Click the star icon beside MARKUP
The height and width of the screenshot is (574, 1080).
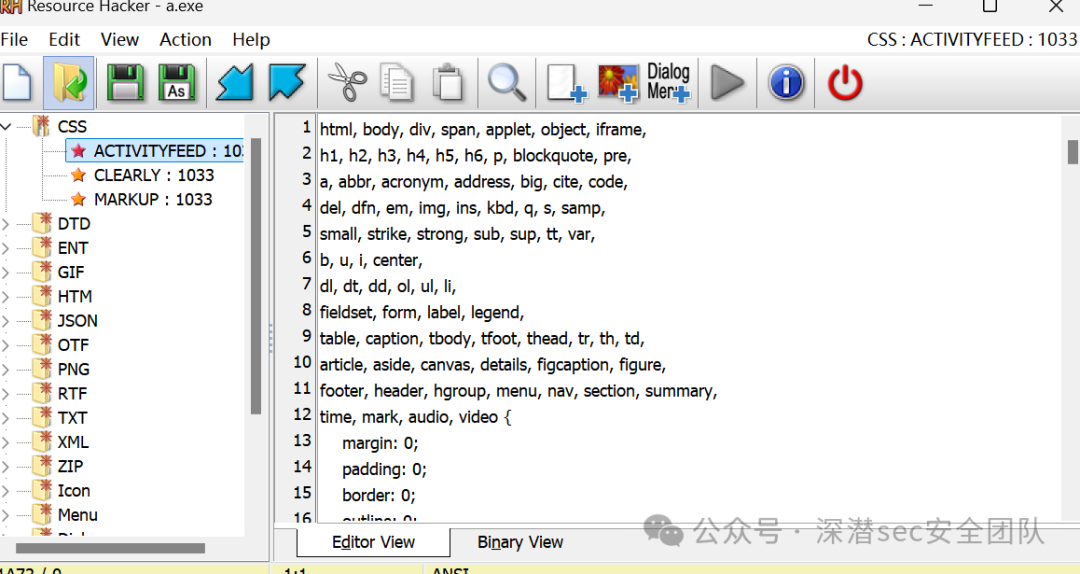(x=79, y=200)
